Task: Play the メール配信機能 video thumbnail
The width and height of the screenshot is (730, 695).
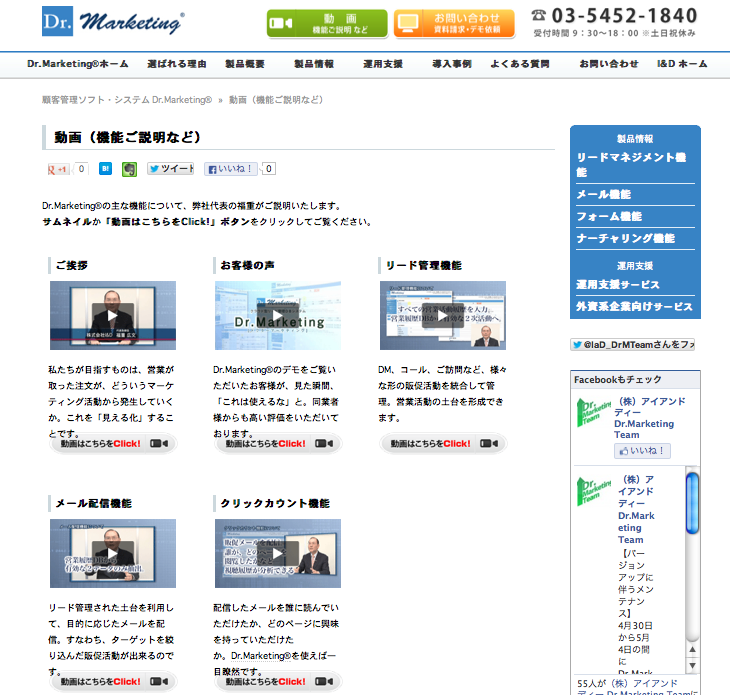Action: pos(113,553)
